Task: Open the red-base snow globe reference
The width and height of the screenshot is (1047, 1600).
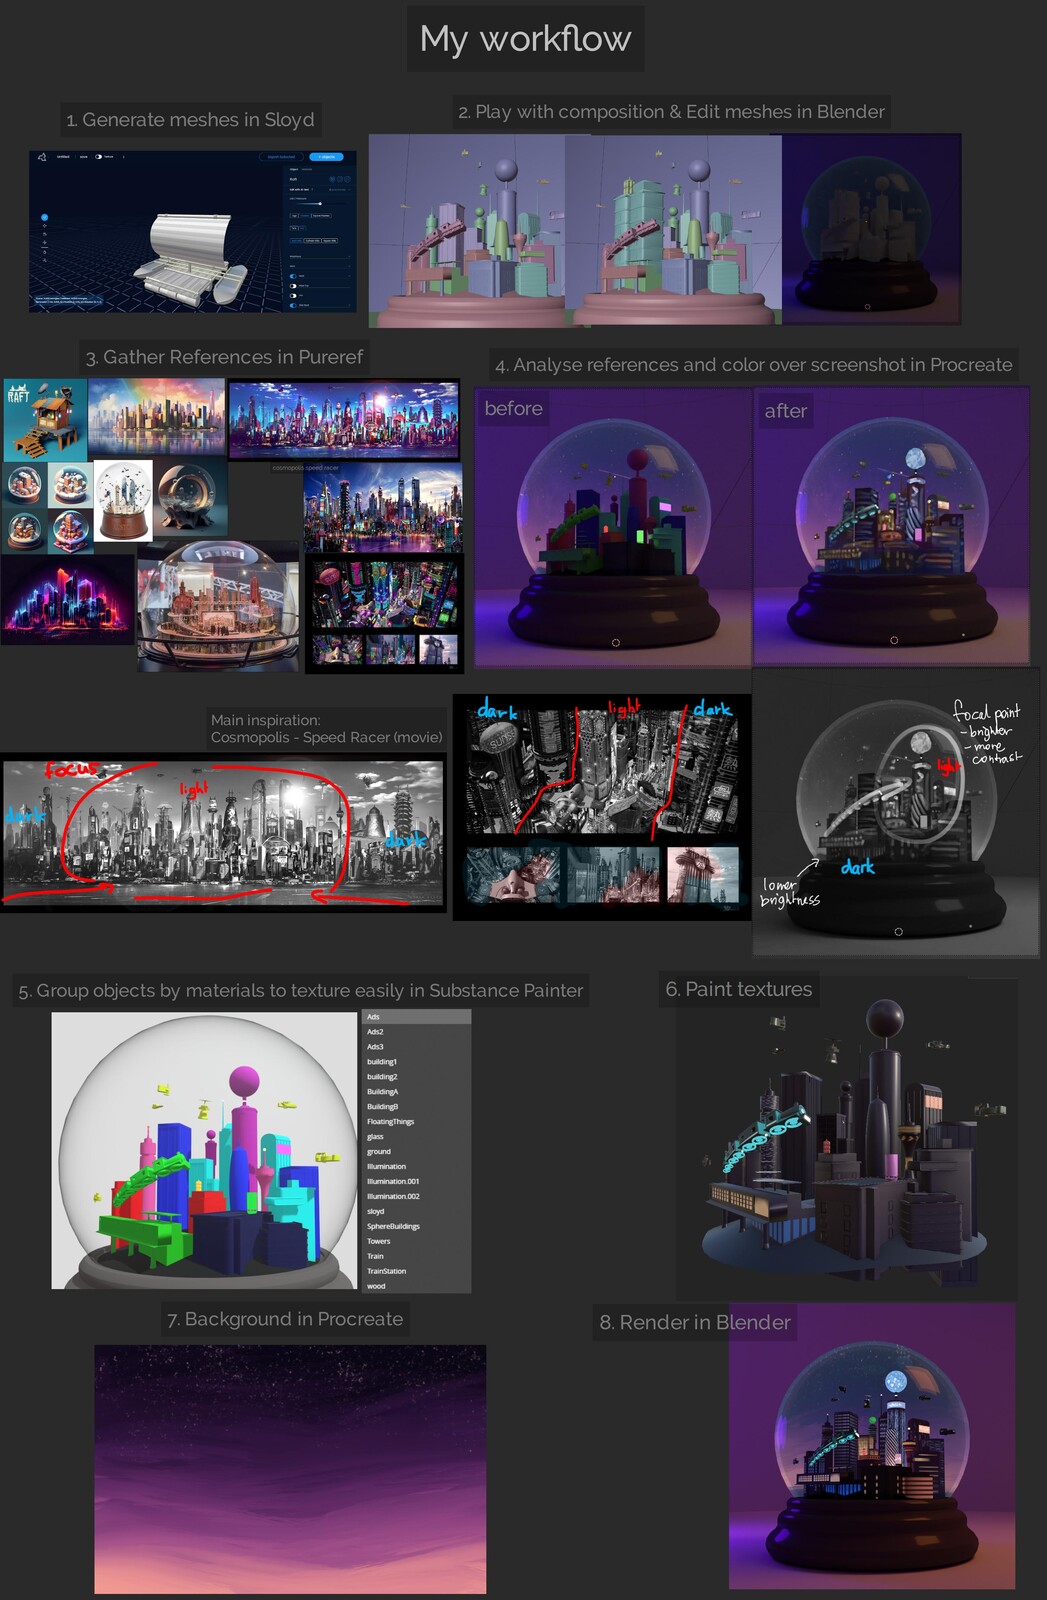Action: [x=125, y=500]
